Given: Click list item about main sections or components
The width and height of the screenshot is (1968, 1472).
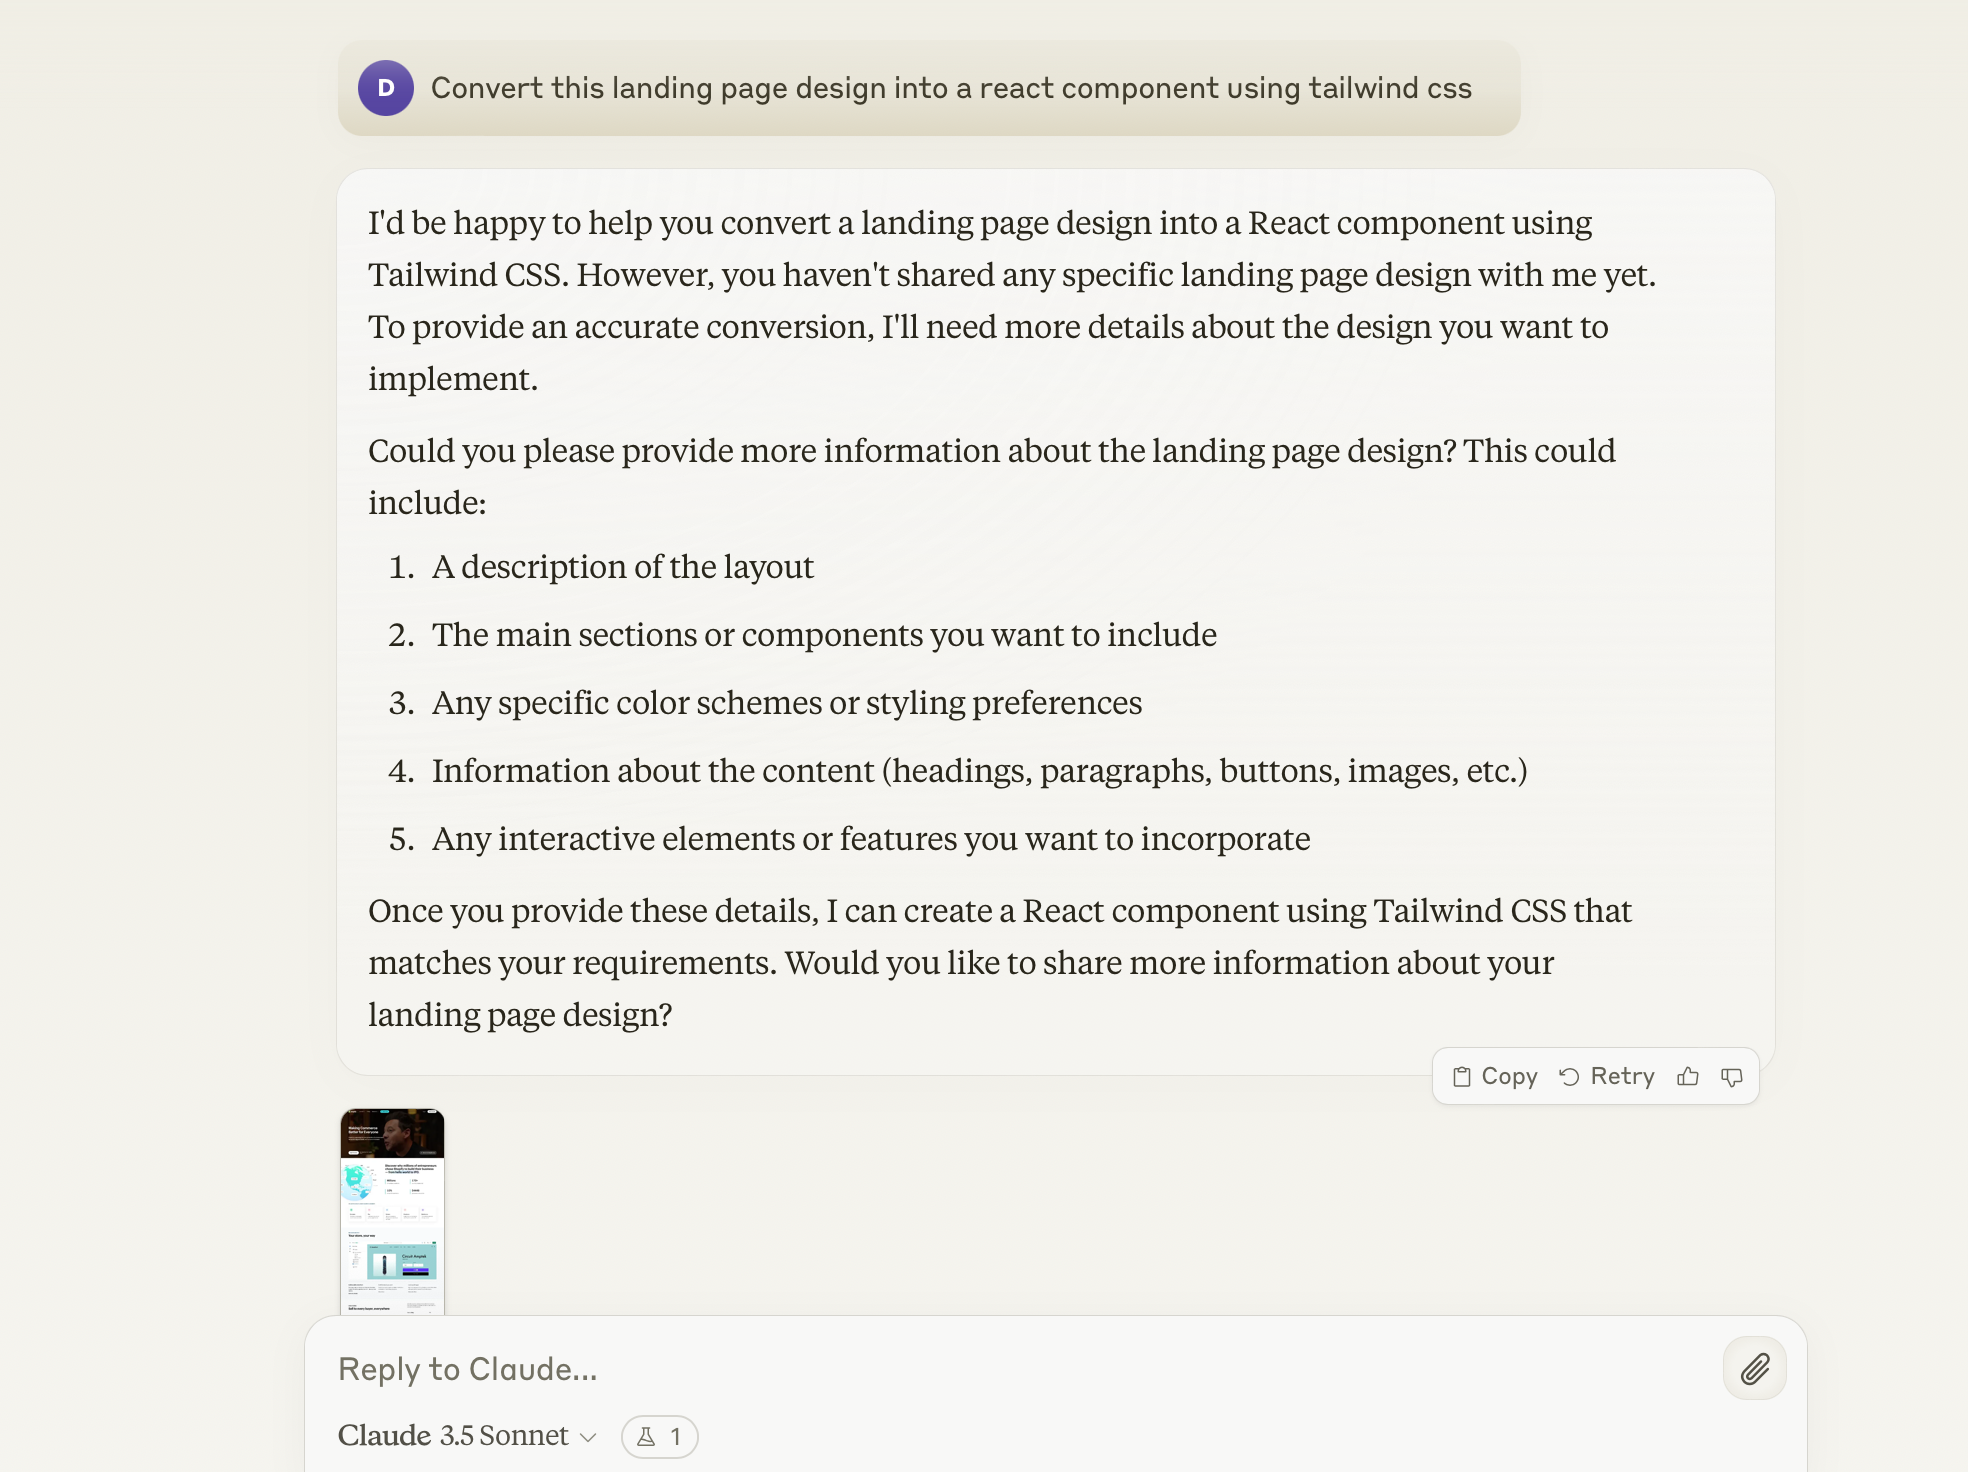Looking at the screenshot, I should 824,635.
